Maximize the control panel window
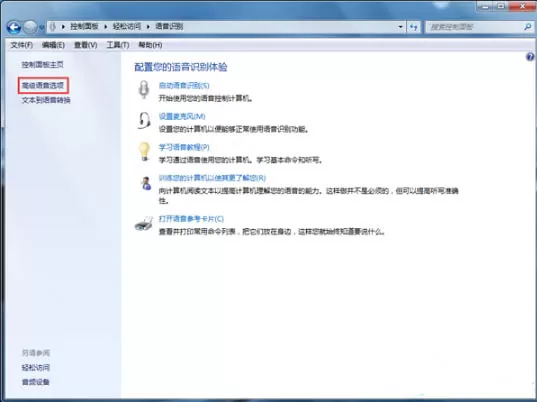Screen dimensions: 537x402 tap(501, 6)
